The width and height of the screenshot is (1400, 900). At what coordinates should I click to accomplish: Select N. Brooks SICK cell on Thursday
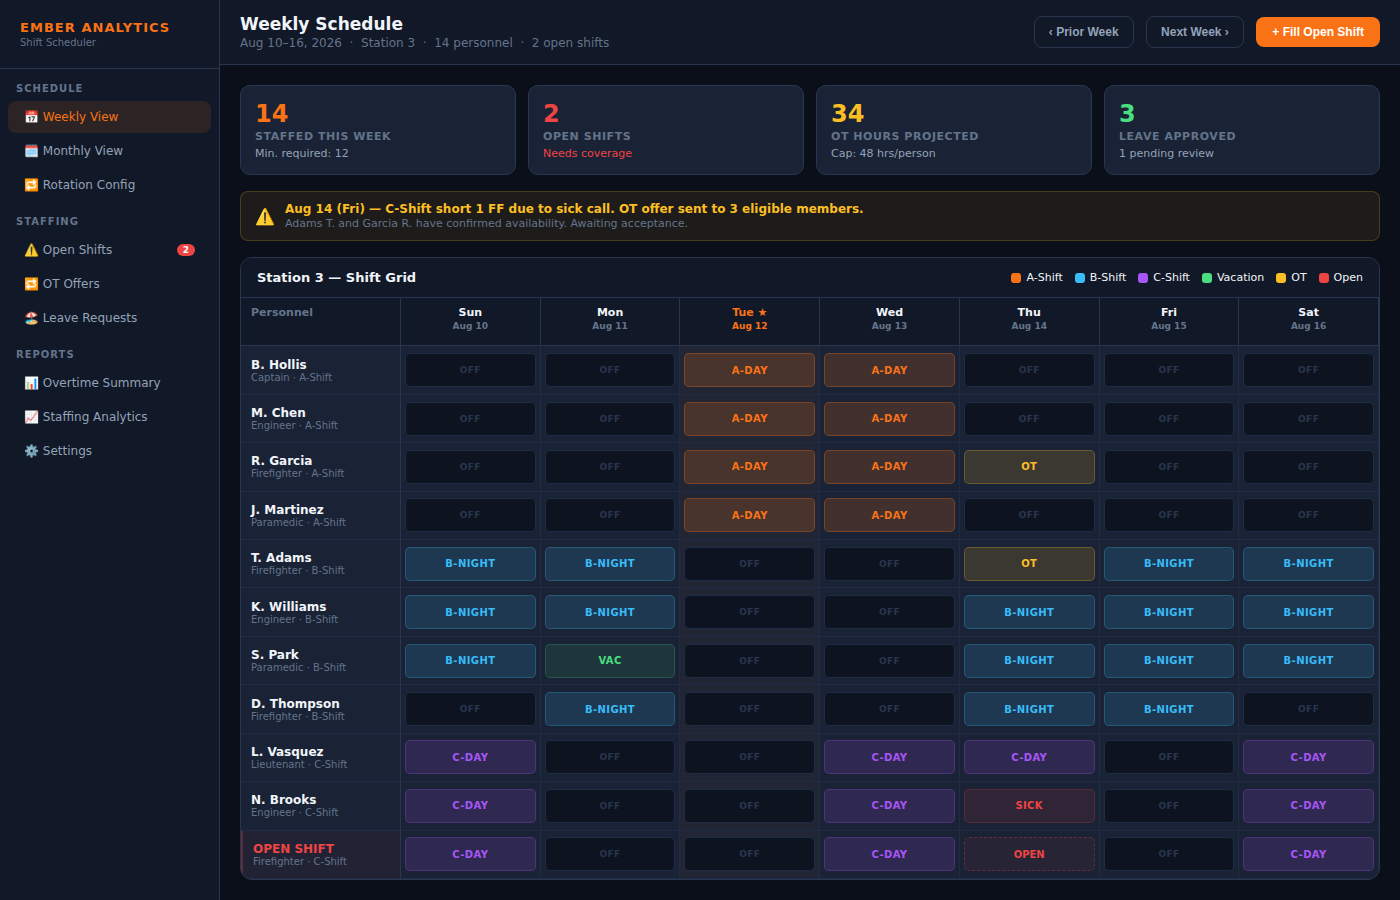coord(1029,806)
